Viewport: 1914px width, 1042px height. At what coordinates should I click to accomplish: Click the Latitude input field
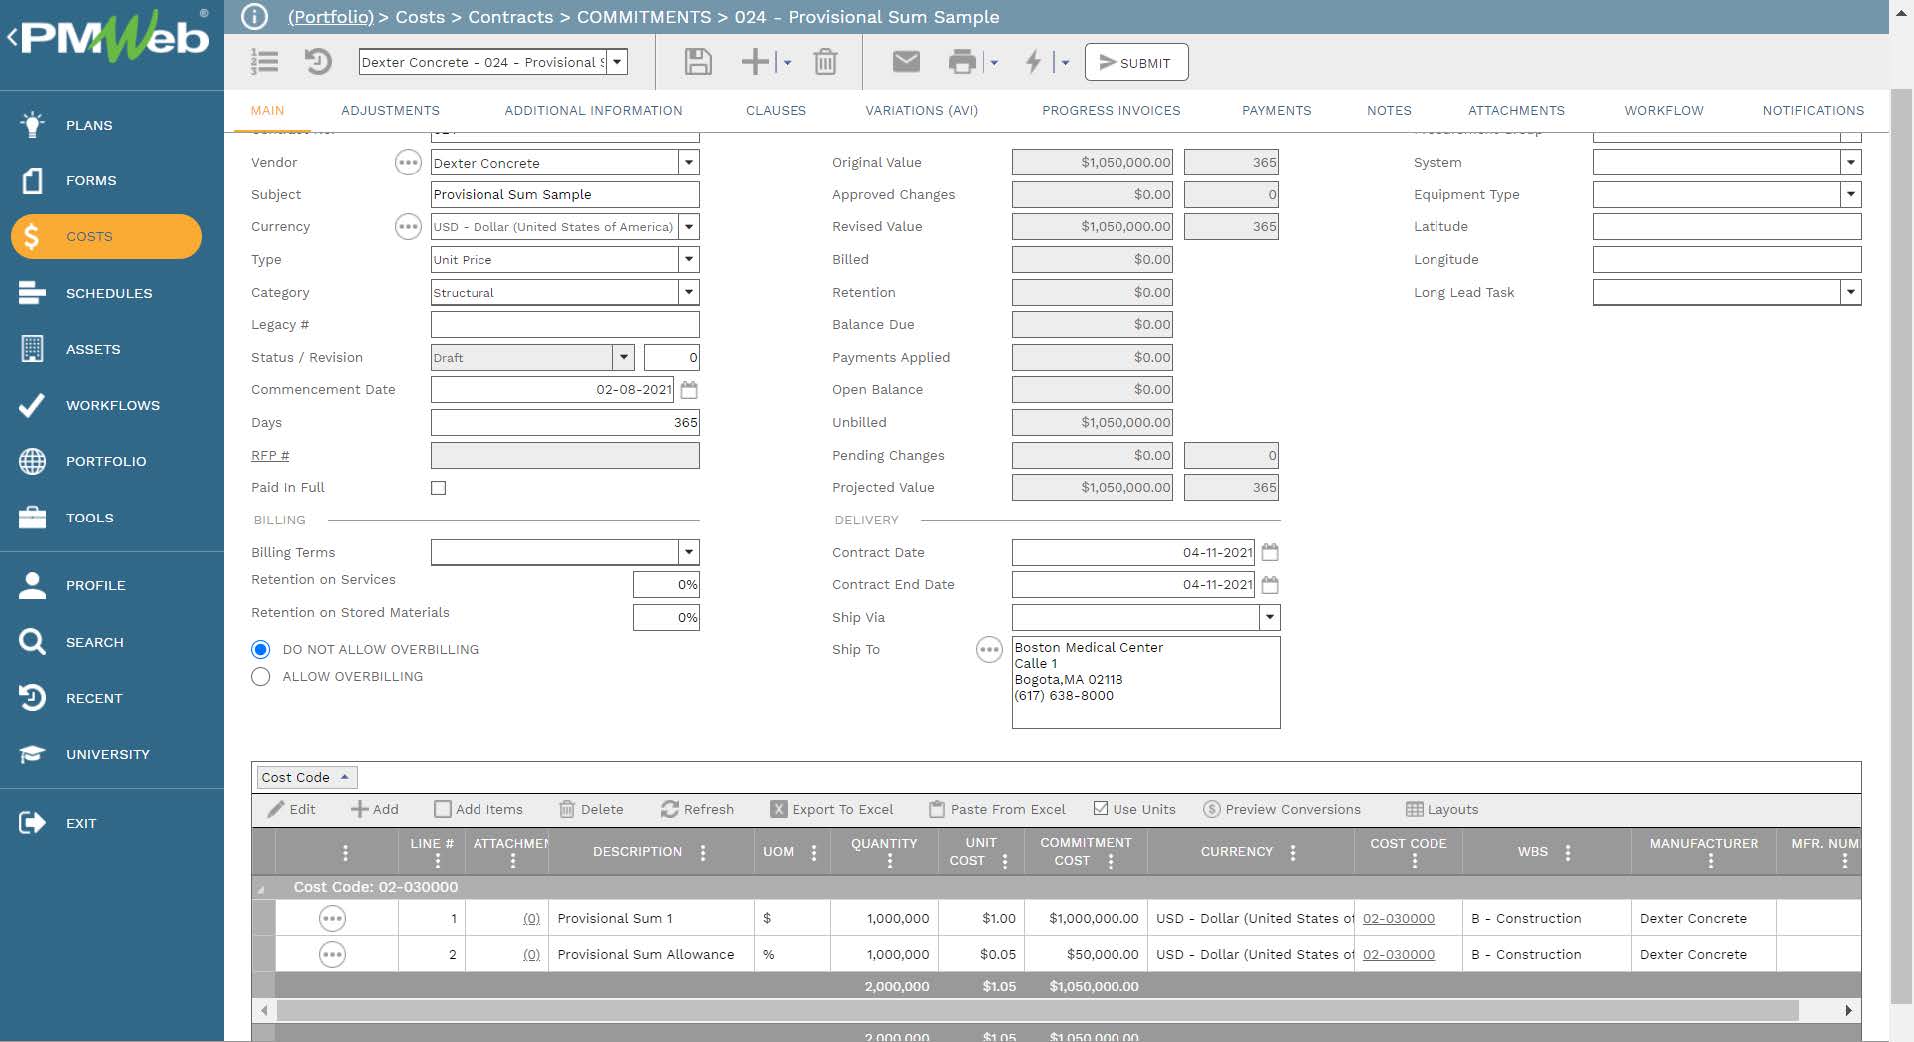[x=1726, y=227]
